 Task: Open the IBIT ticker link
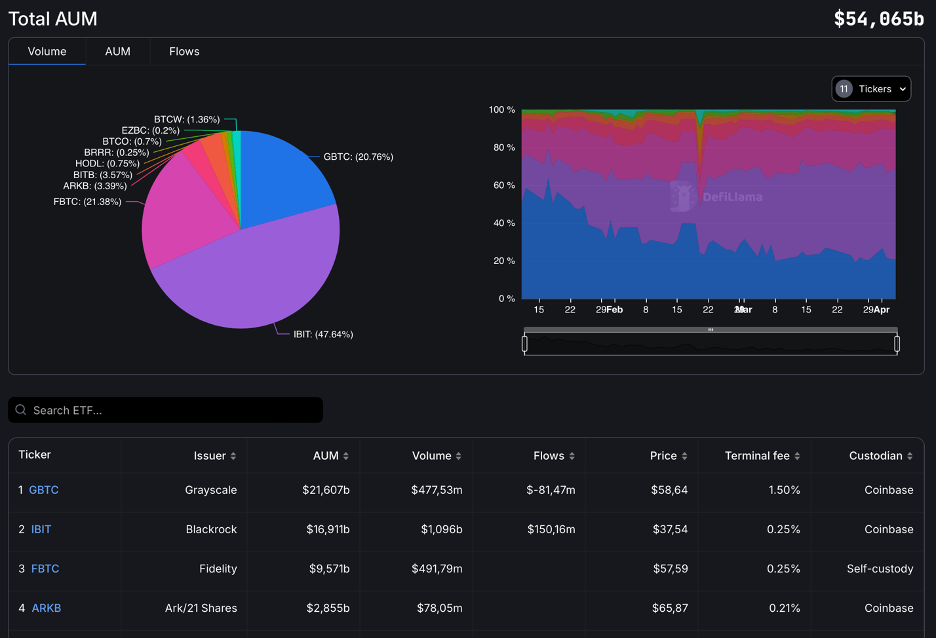tap(41, 529)
